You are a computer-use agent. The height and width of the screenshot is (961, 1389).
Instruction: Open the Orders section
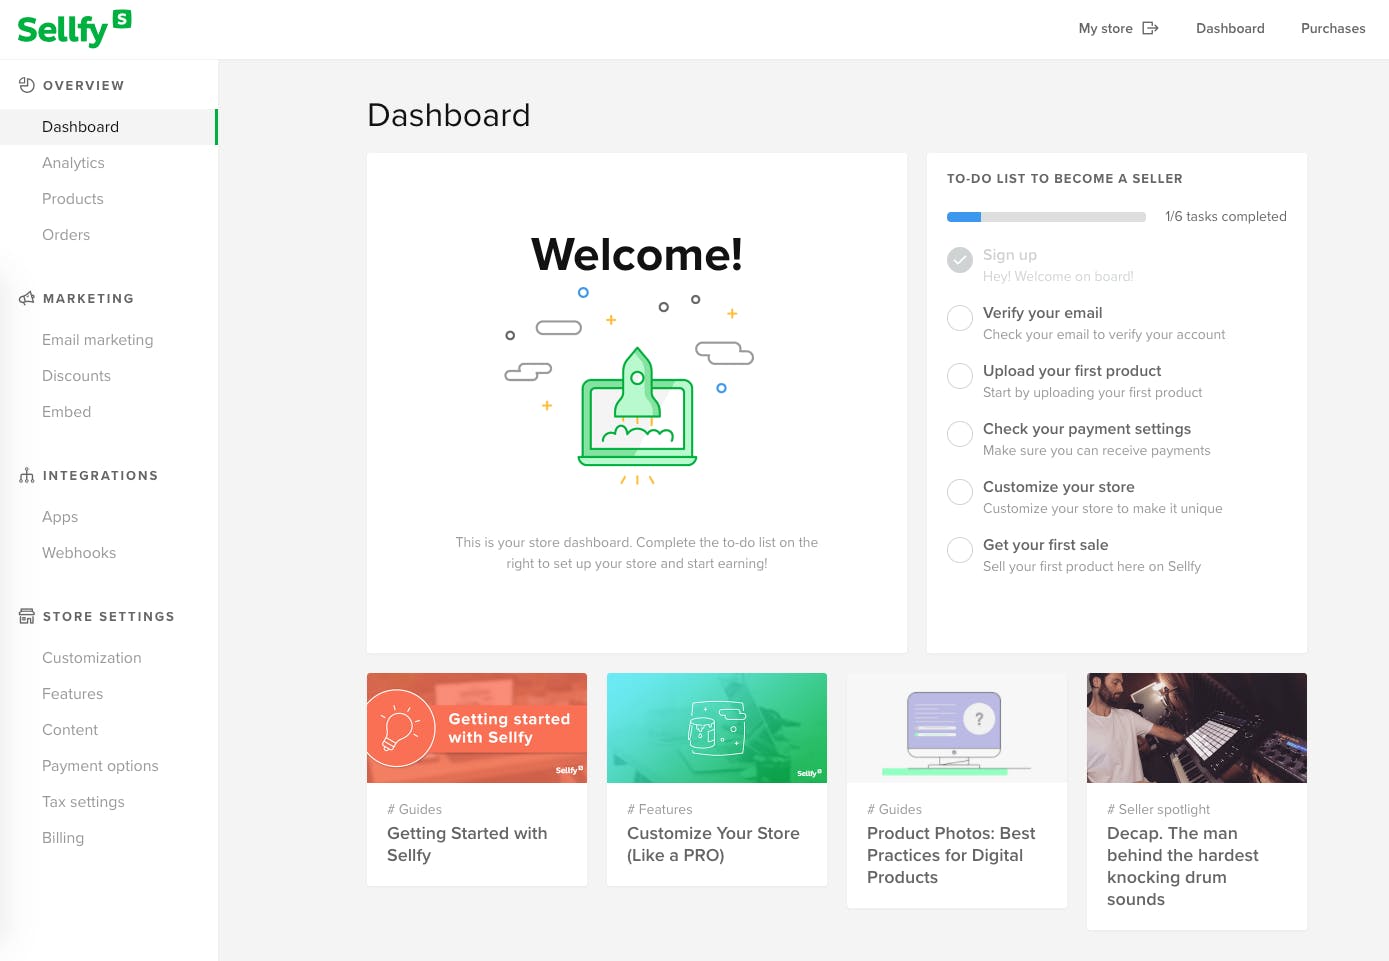point(66,235)
